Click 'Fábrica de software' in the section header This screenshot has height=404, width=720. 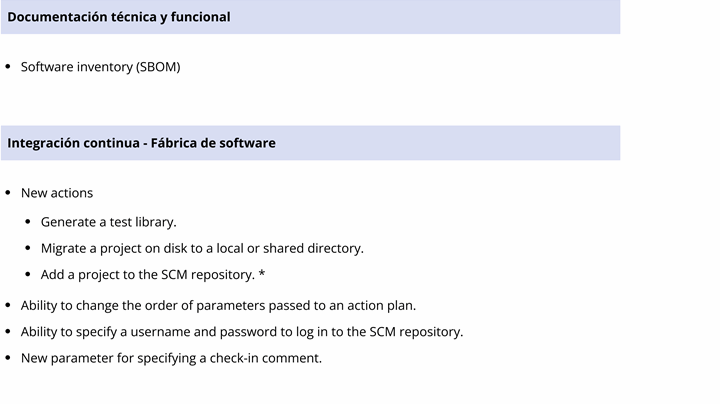[213, 143]
